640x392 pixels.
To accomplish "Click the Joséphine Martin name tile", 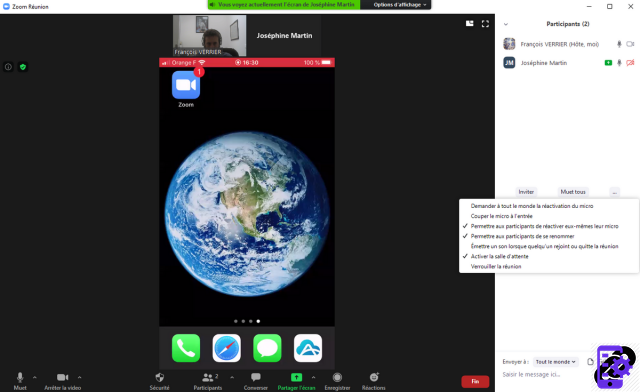I will pyautogui.click(x=284, y=36).
